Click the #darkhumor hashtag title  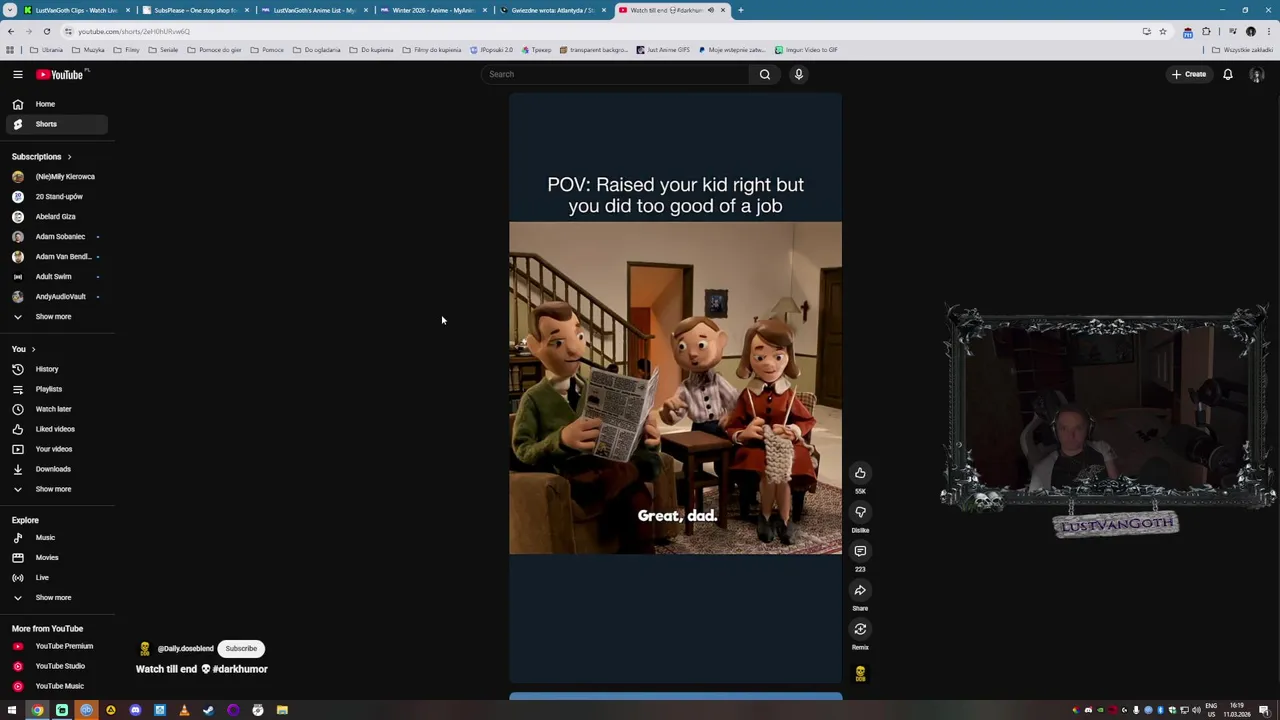(240, 669)
